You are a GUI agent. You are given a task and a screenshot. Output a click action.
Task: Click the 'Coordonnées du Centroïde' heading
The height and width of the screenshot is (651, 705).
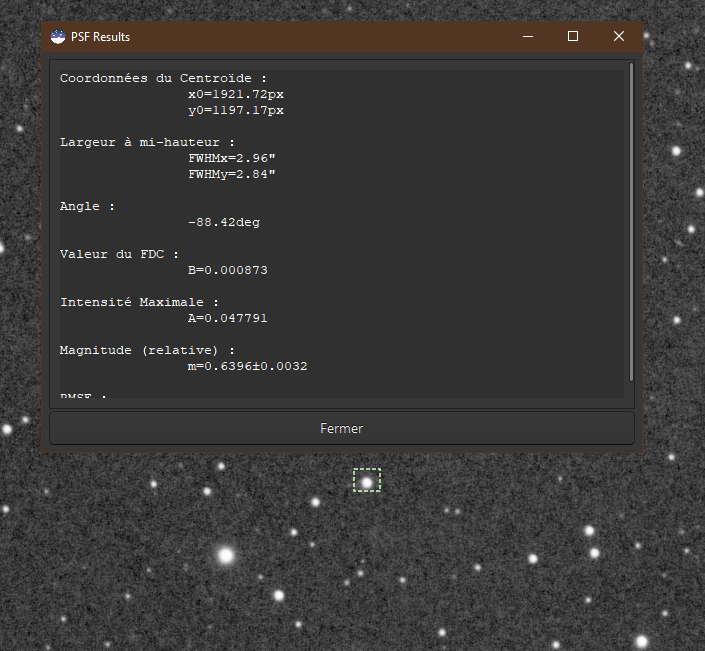tap(156, 78)
